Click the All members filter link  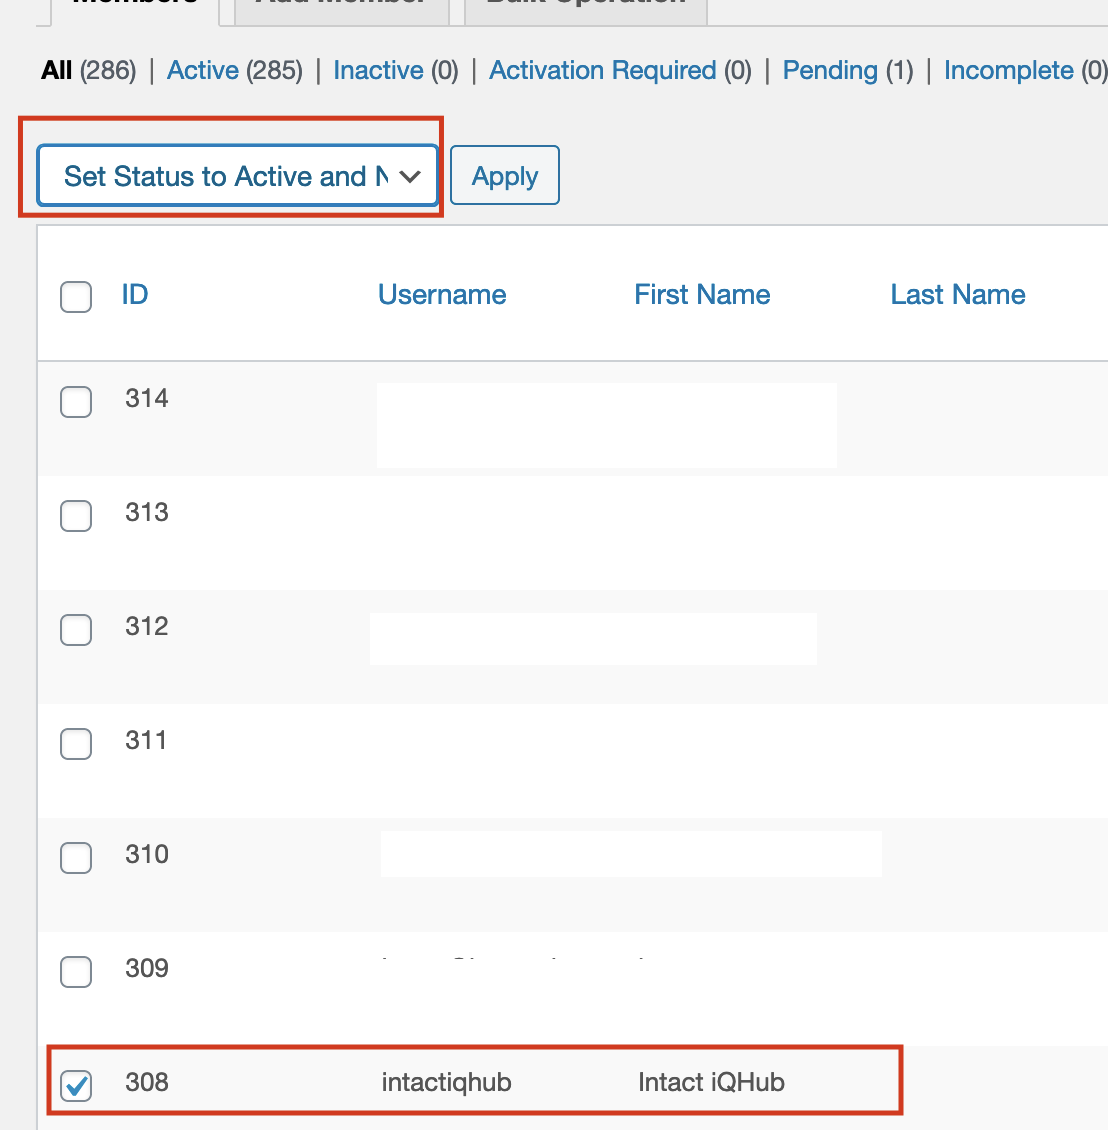[56, 70]
